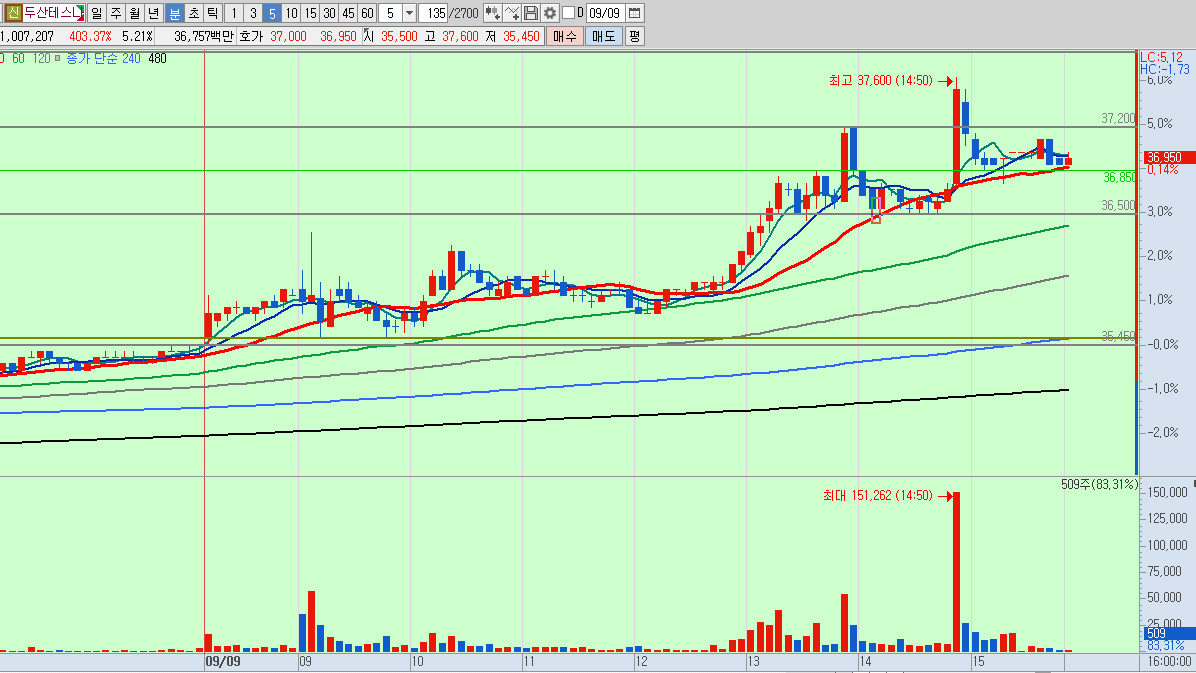The height and width of the screenshot is (673, 1196).
Task: Click the stock name 두산테스나 field
Action: 53,13
